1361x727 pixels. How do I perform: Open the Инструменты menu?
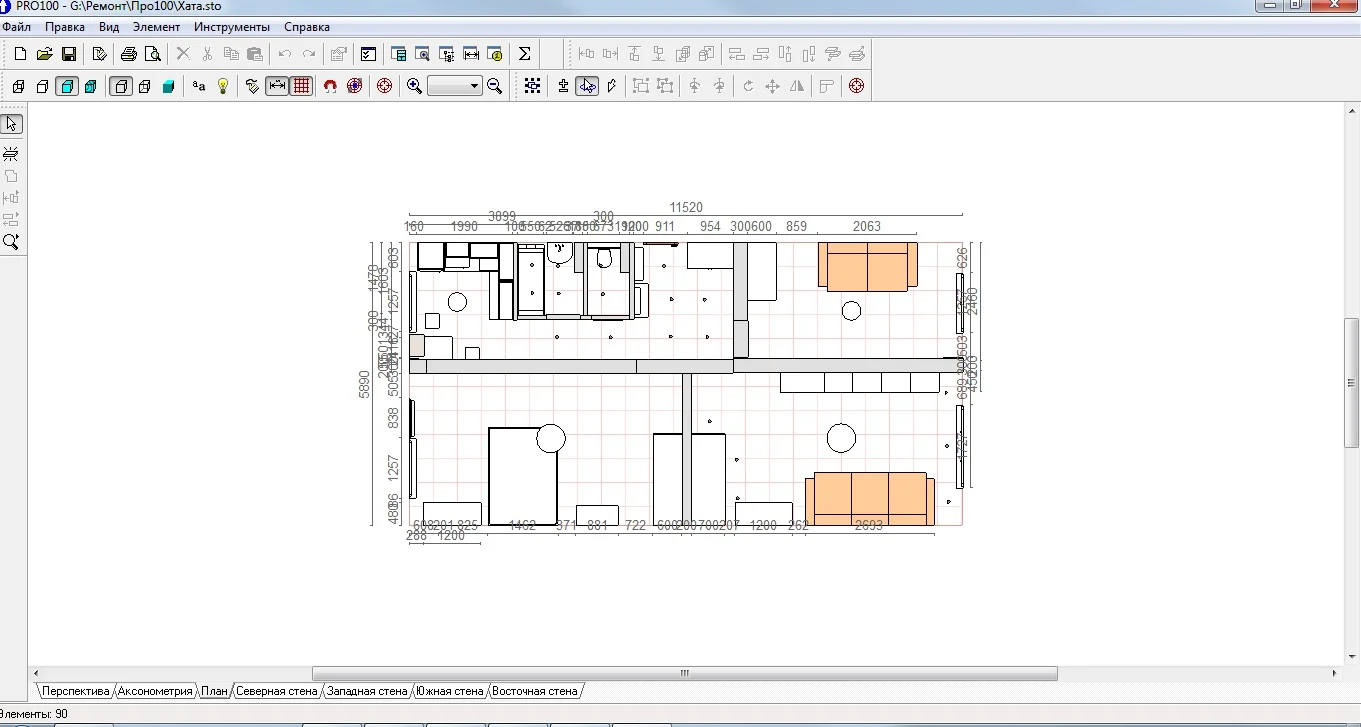coord(232,27)
